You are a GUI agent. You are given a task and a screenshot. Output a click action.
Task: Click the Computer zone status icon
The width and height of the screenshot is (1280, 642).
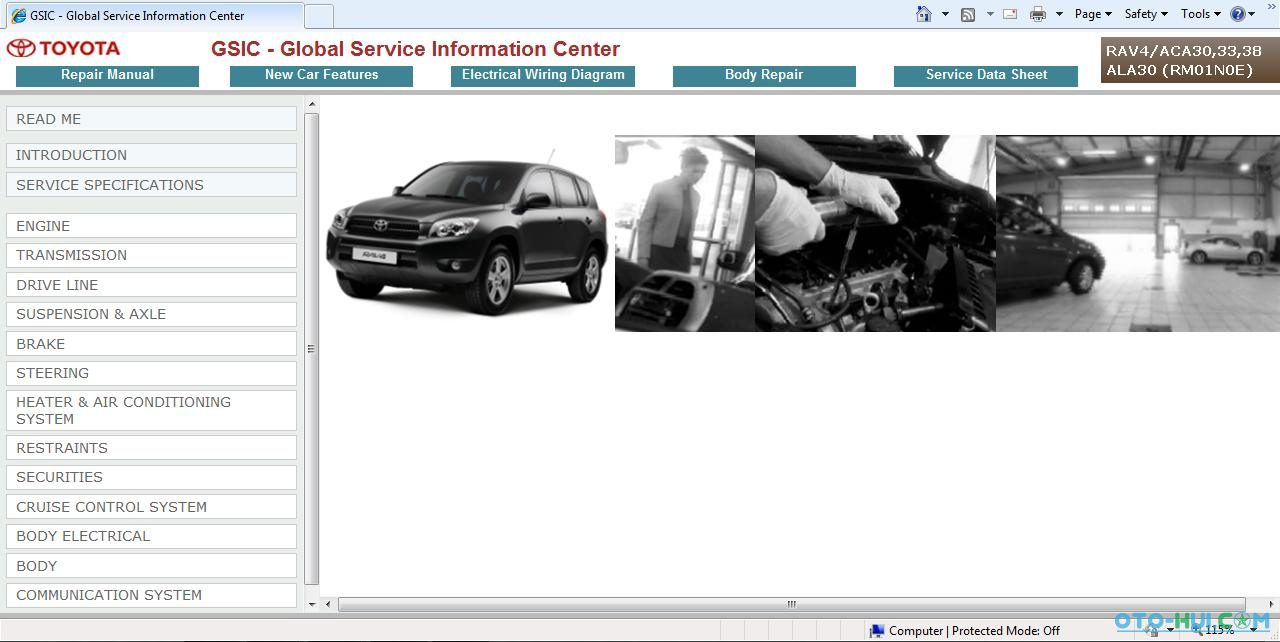pyautogui.click(x=877, y=631)
